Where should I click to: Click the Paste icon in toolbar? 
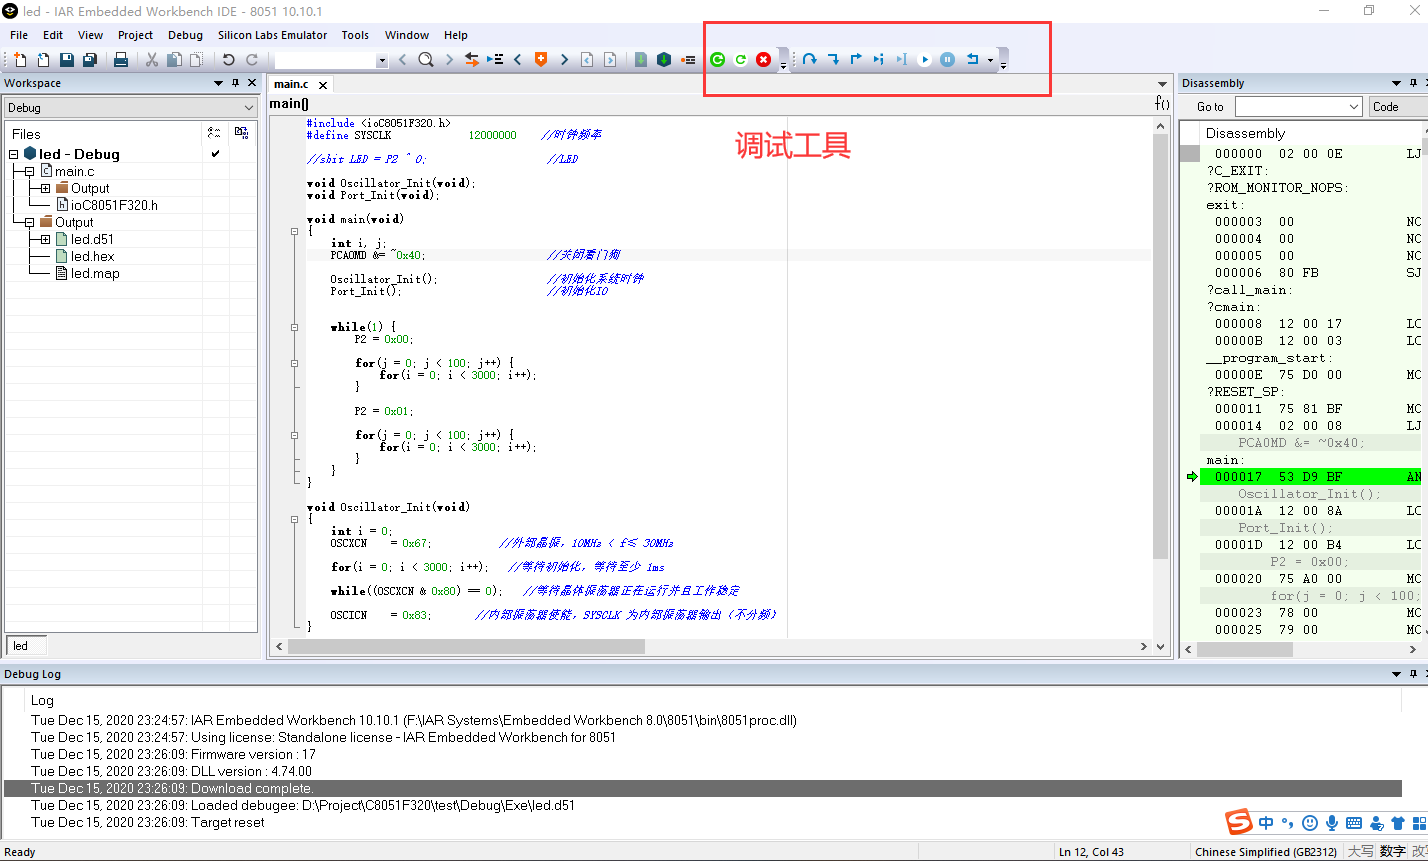coord(196,60)
